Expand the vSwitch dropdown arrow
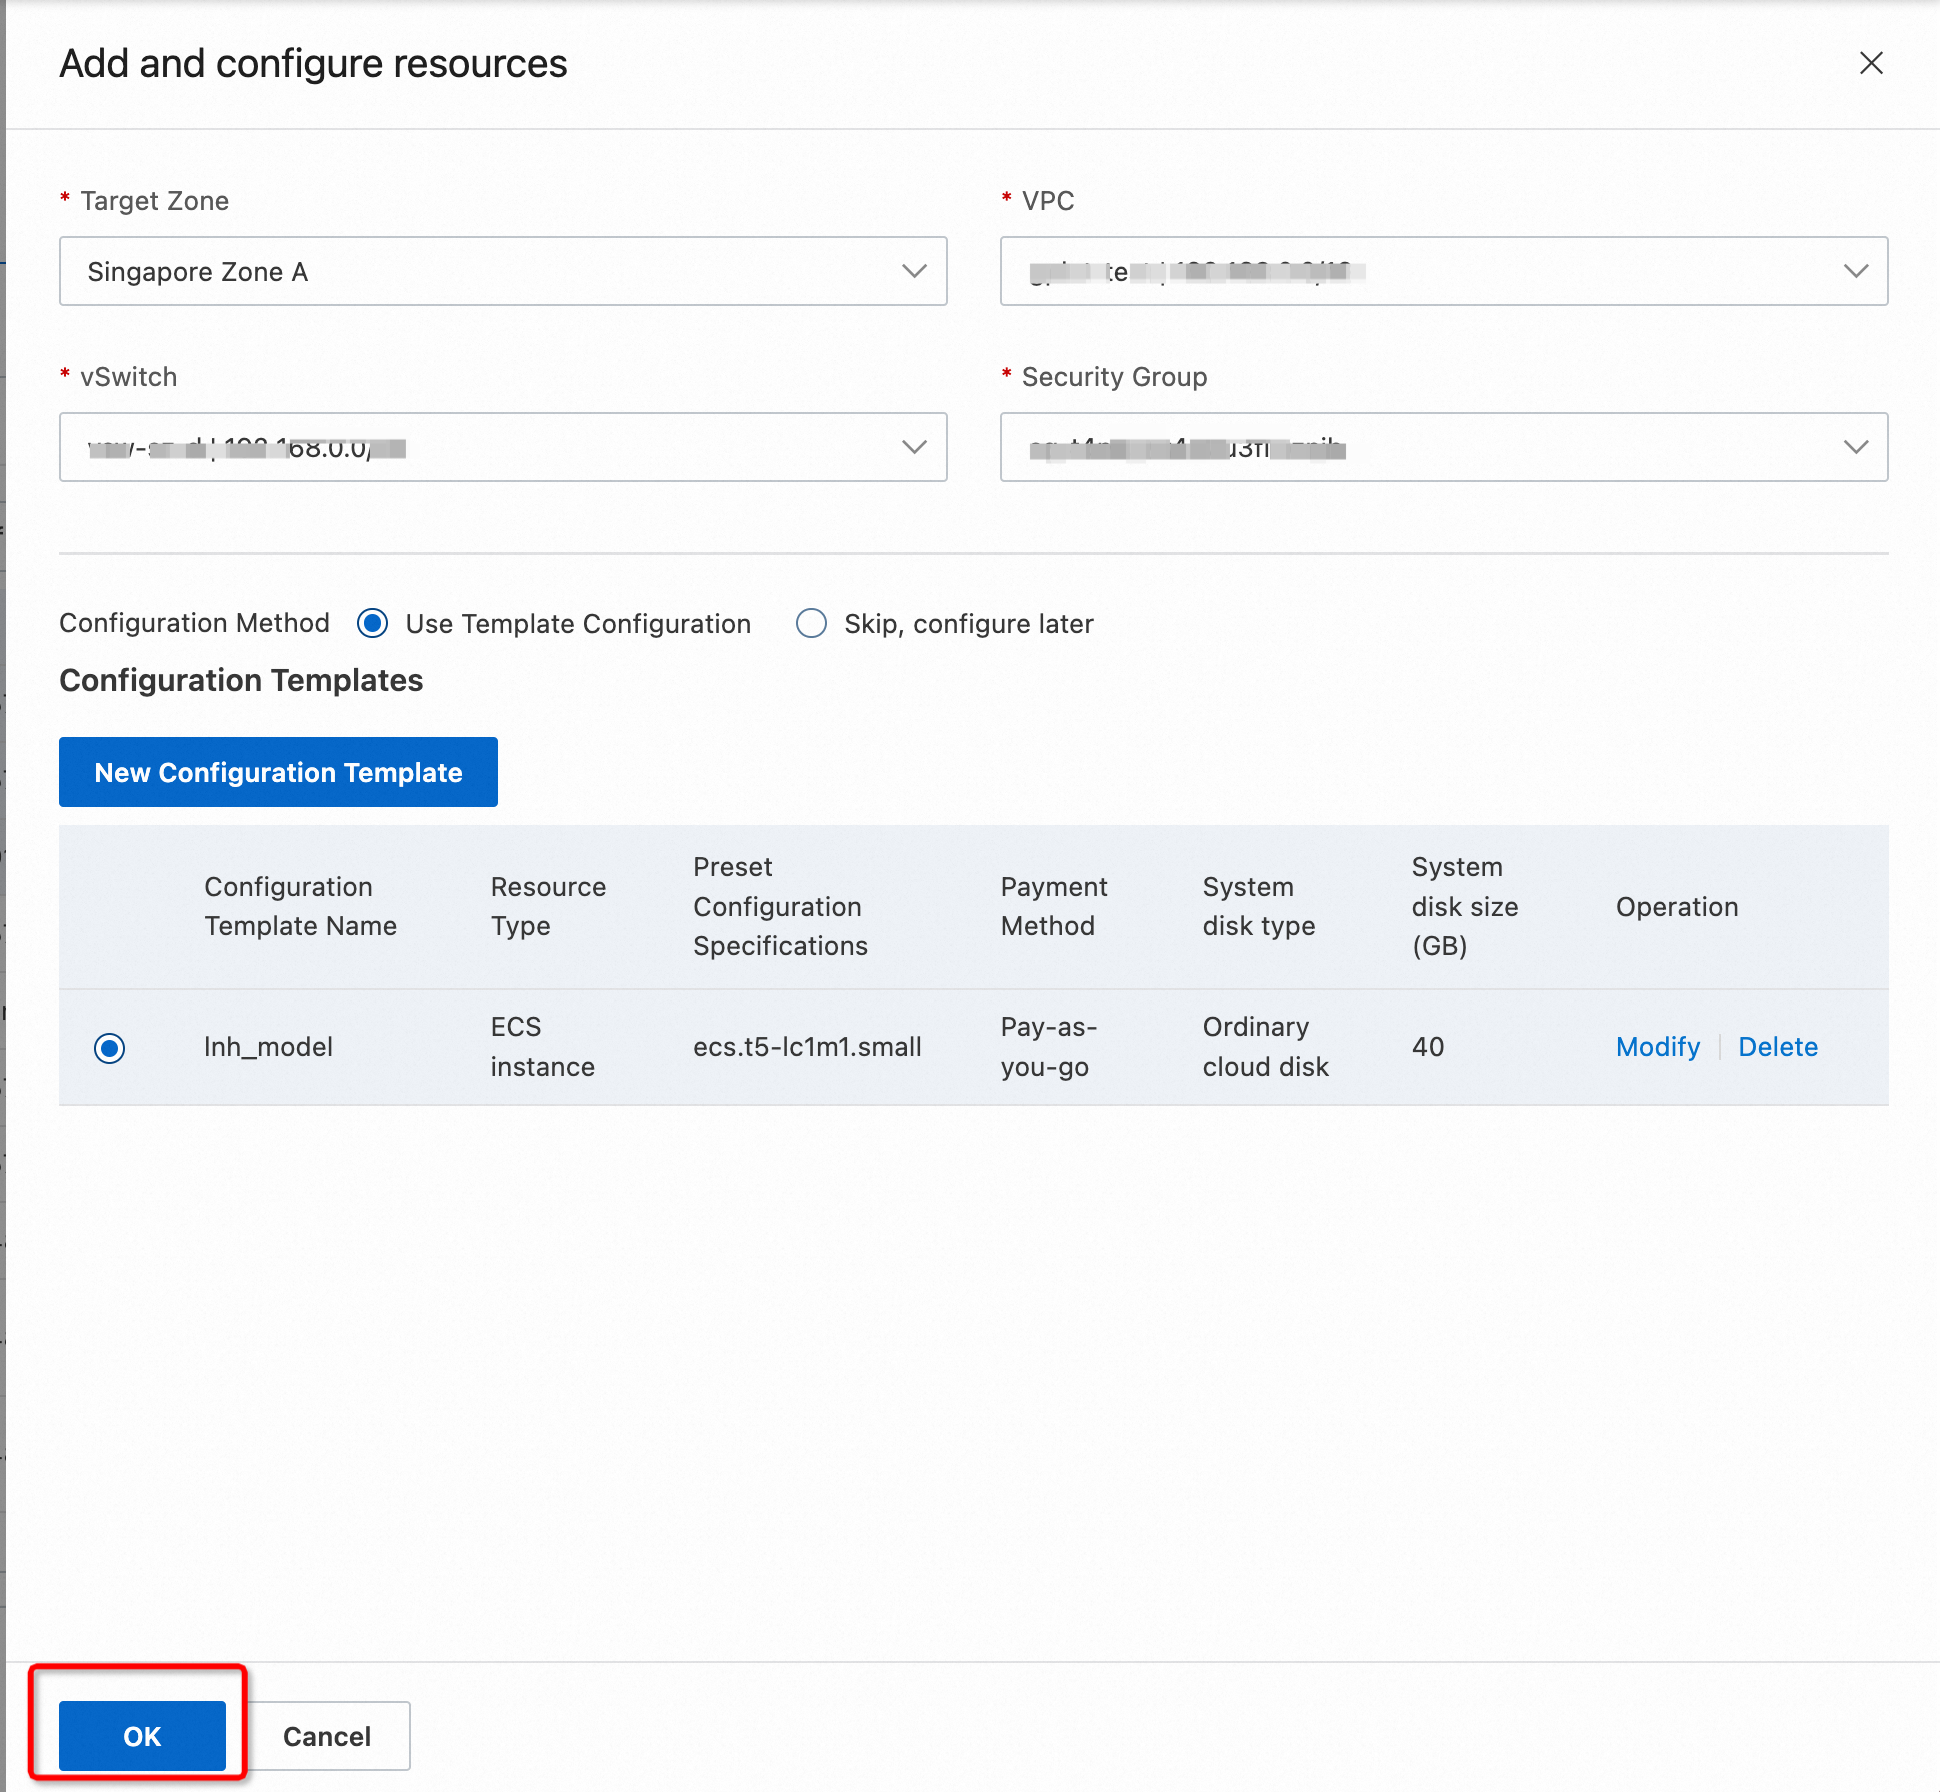Screen dimensions: 1940x1792 [x=913, y=447]
